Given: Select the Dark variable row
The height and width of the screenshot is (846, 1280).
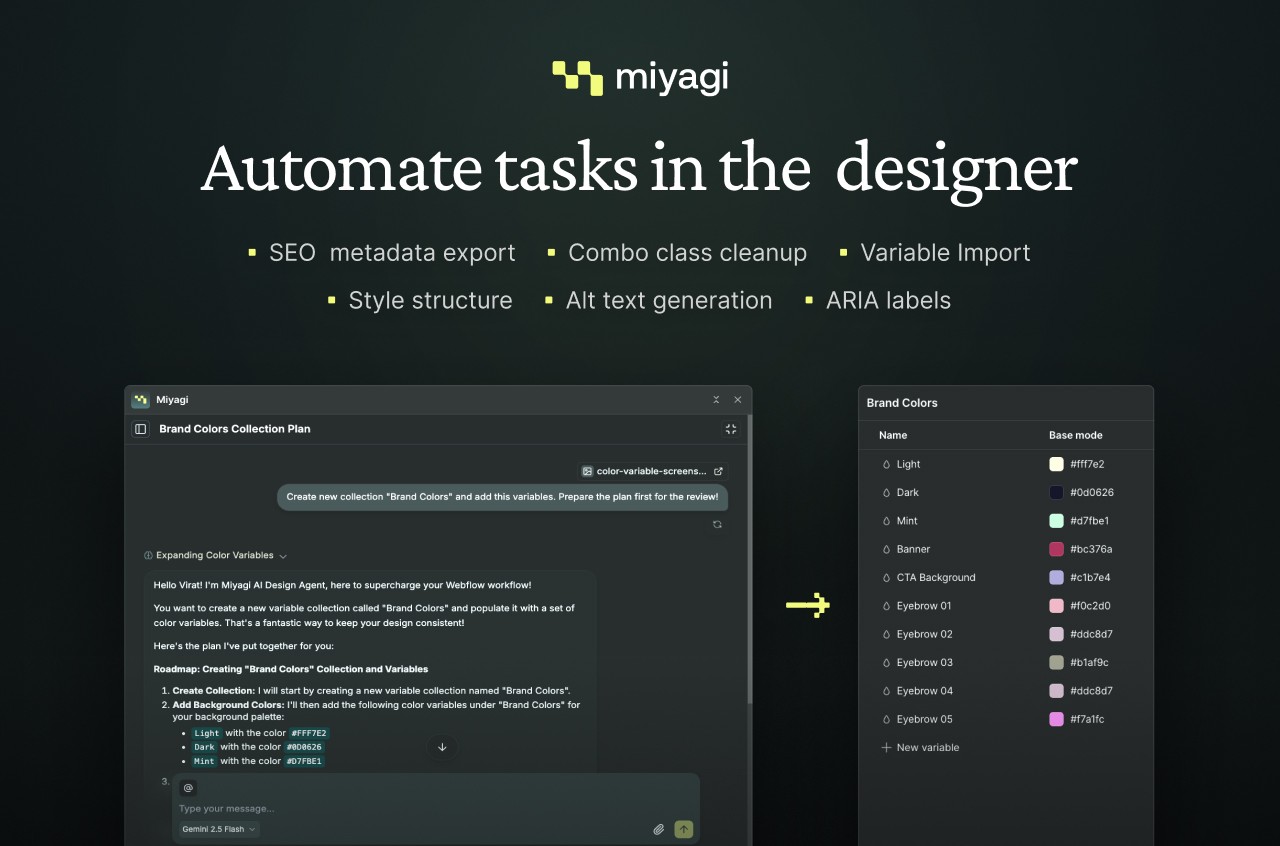Looking at the screenshot, I should pos(1006,492).
